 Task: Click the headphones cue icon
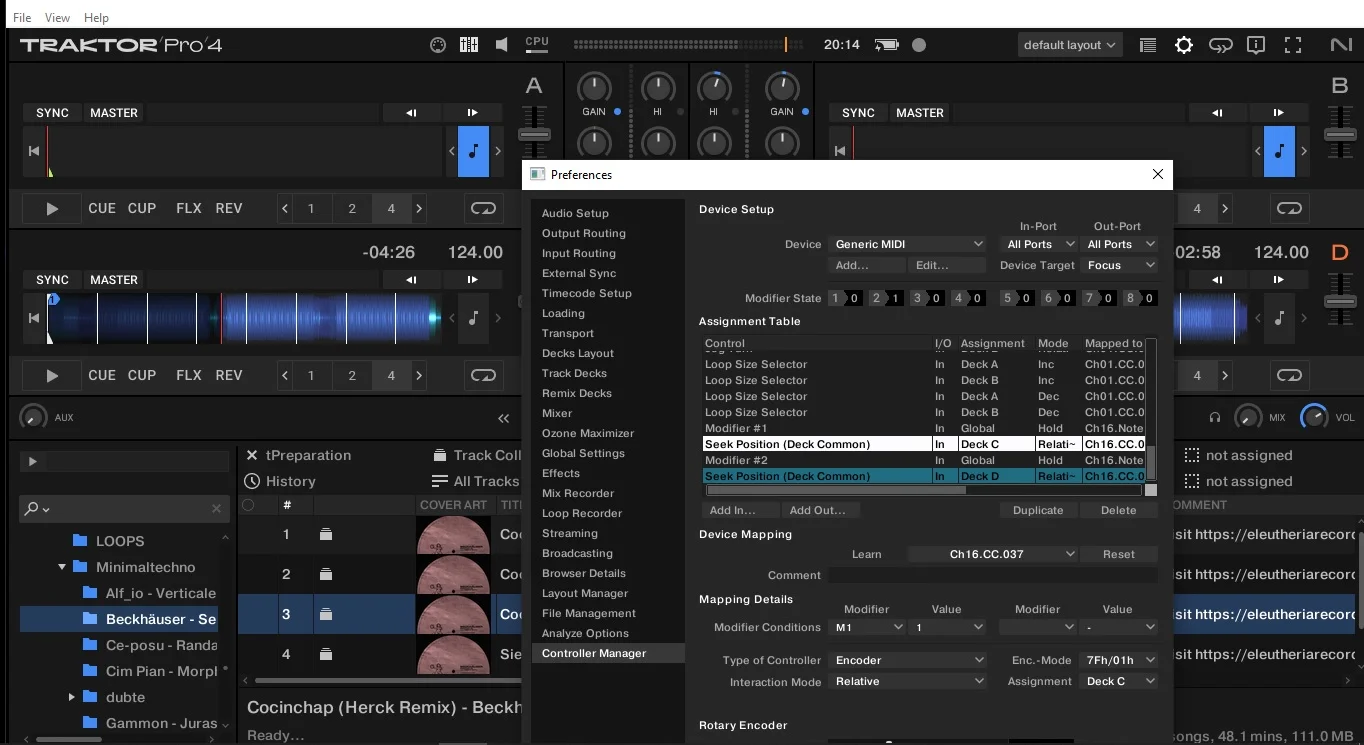(1215, 417)
